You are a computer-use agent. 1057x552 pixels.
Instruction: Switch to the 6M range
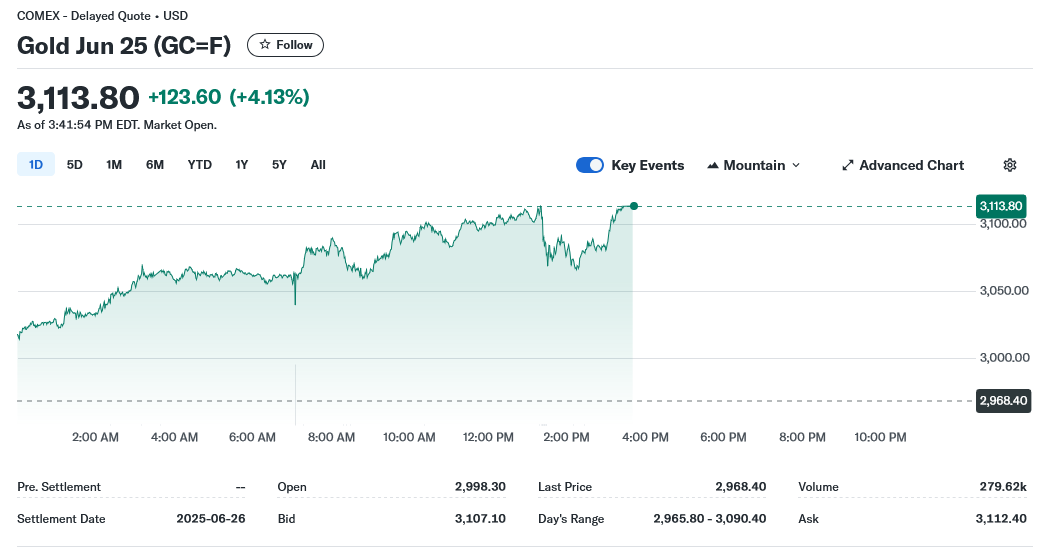pyautogui.click(x=155, y=164)
